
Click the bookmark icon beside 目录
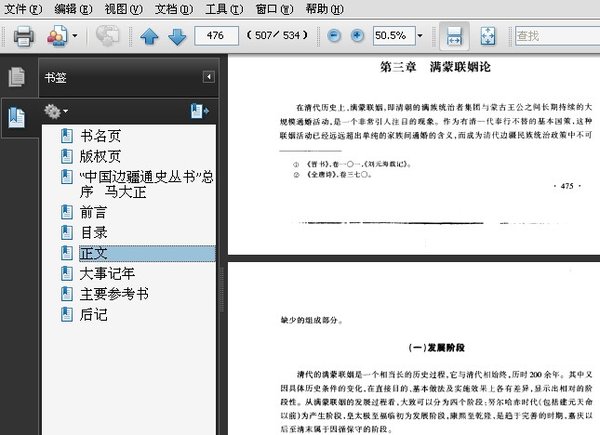(x=67, y=233)
